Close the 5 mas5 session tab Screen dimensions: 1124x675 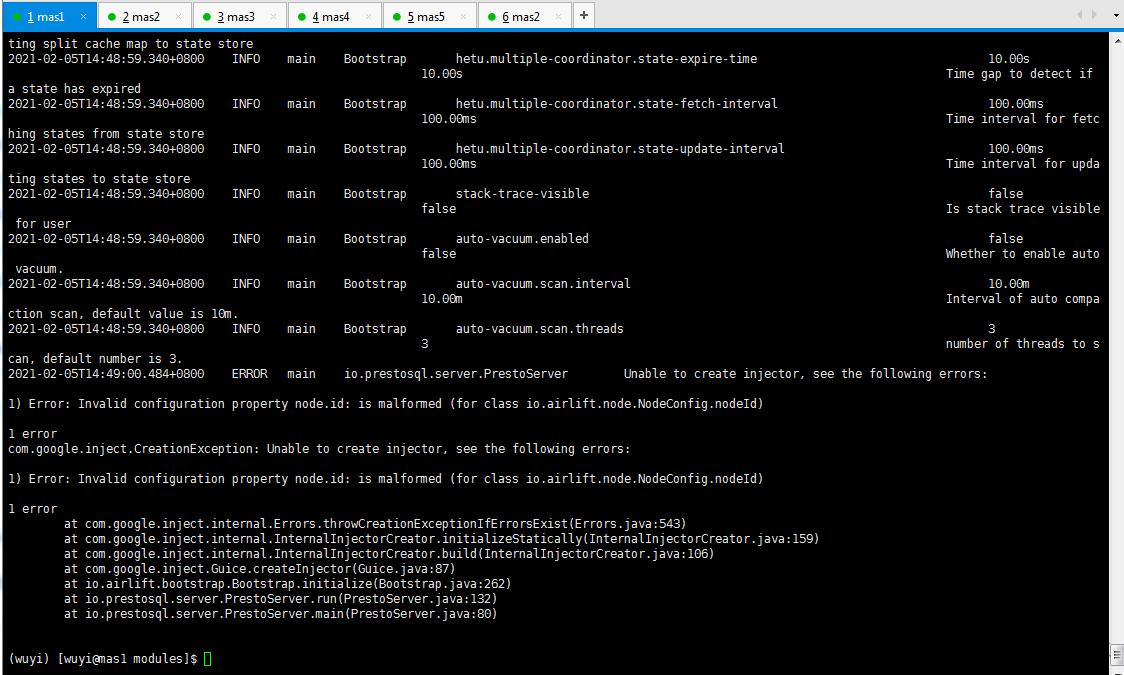point(463,16)
